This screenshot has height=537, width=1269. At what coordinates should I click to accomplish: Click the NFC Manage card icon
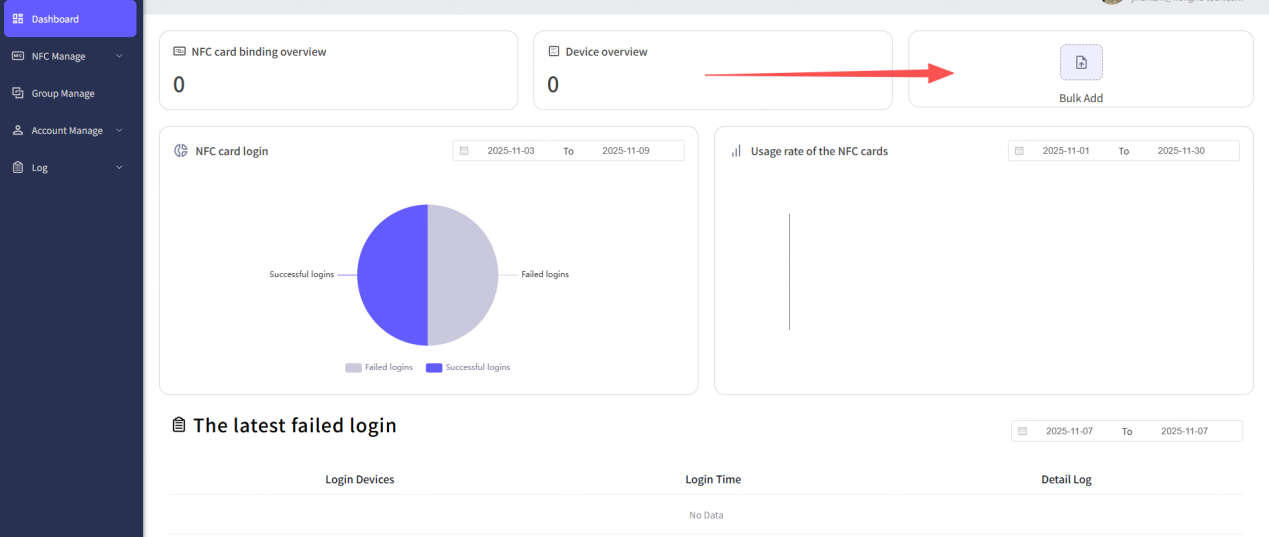click(18, 56)
